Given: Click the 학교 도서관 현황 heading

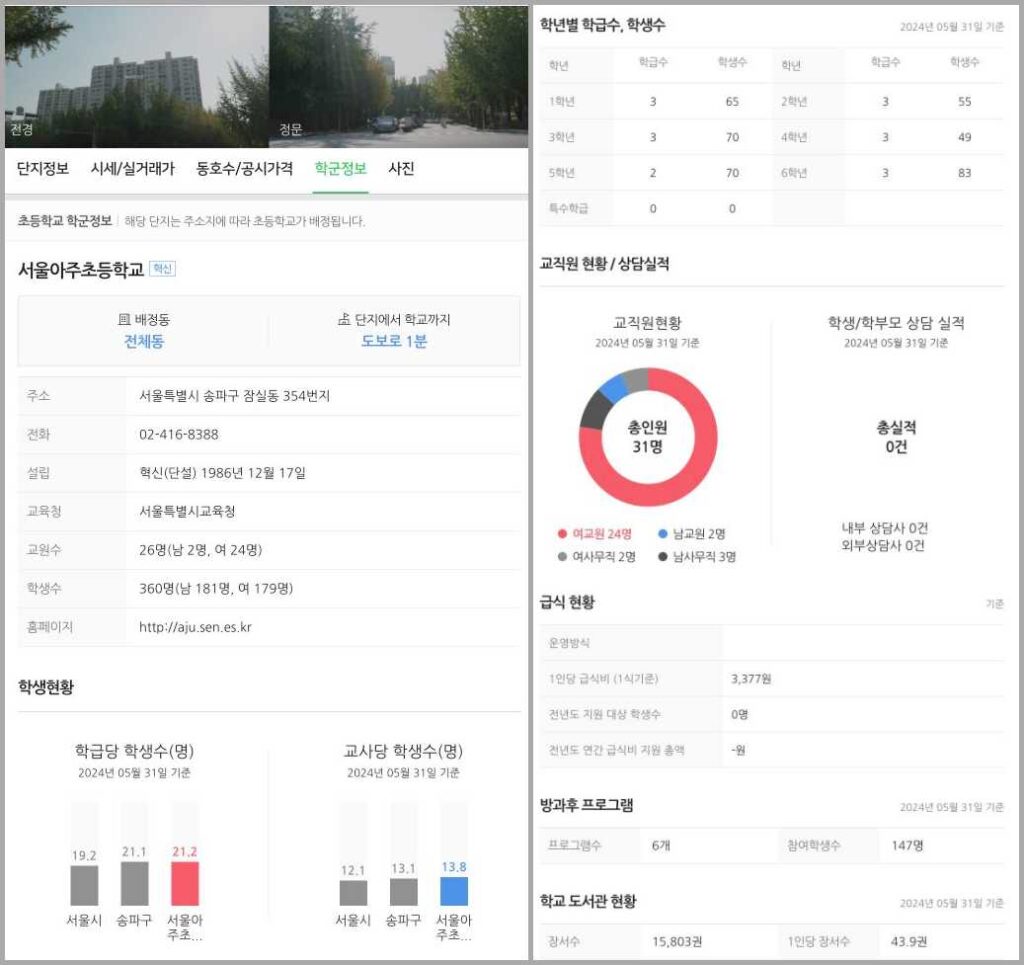Looking at the screenshot, I should point(588,902).
